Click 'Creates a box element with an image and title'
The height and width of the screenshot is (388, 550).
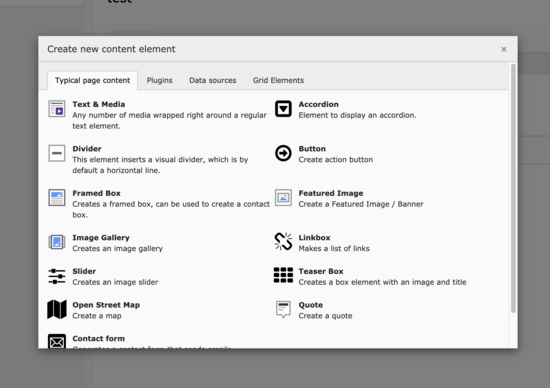click(x=382, y=282)
